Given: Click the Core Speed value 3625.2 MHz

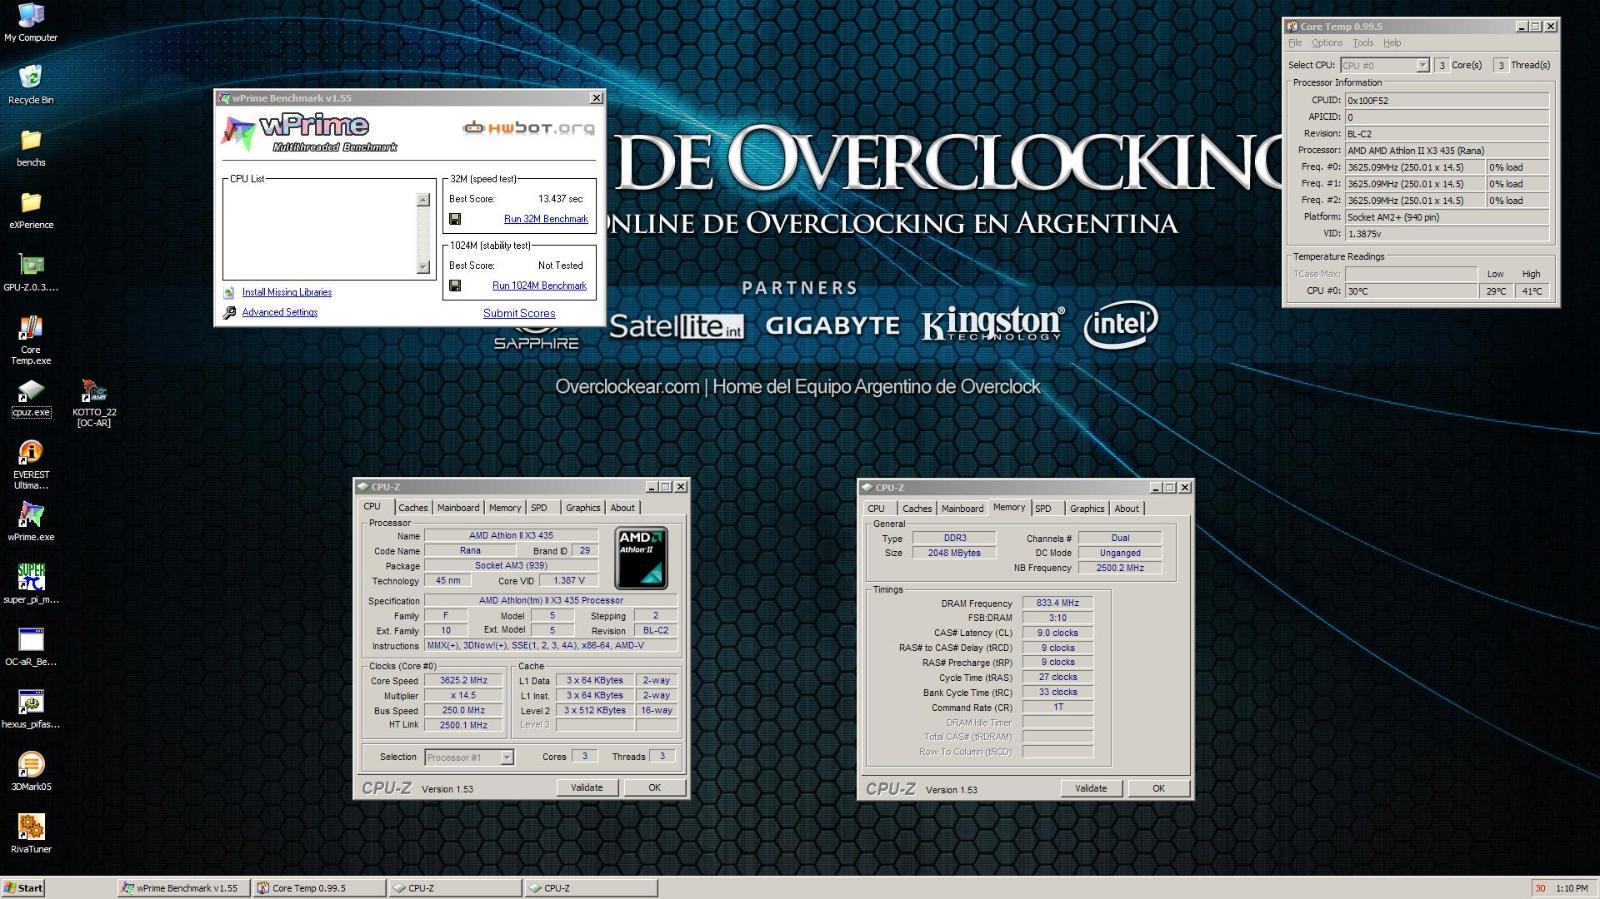Looking at the screenshot, I should [x=464, y=681].
